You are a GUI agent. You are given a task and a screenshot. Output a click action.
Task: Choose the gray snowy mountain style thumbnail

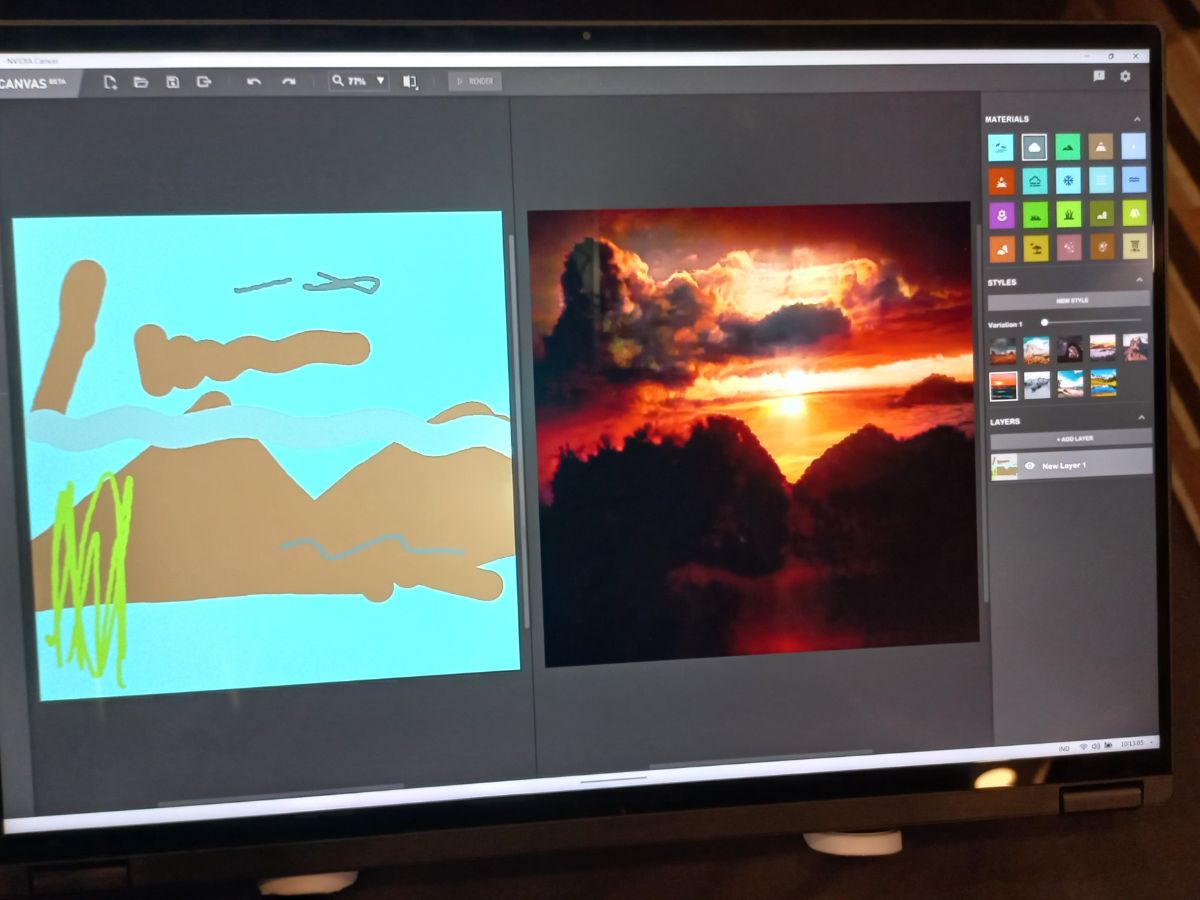1037,384
